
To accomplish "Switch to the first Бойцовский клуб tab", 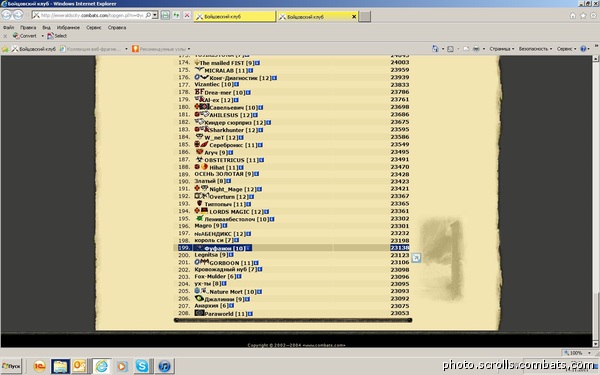I will (234, 16).
